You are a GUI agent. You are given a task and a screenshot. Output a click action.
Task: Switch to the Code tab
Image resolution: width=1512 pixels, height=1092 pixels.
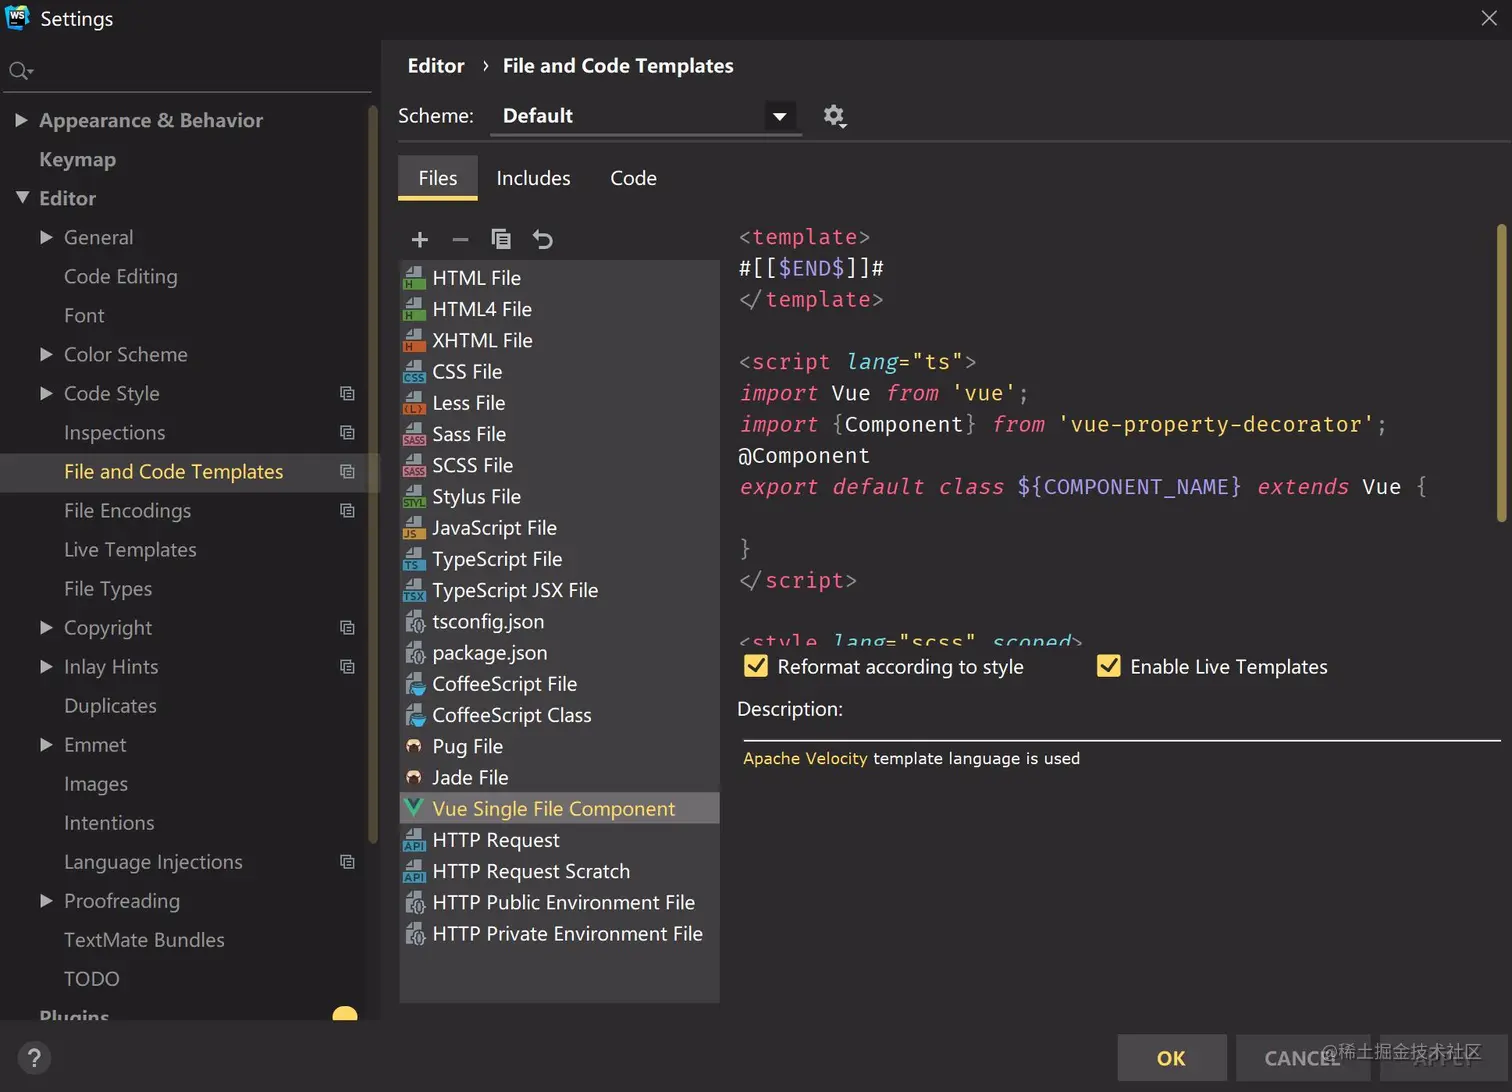tap(634, 178)
